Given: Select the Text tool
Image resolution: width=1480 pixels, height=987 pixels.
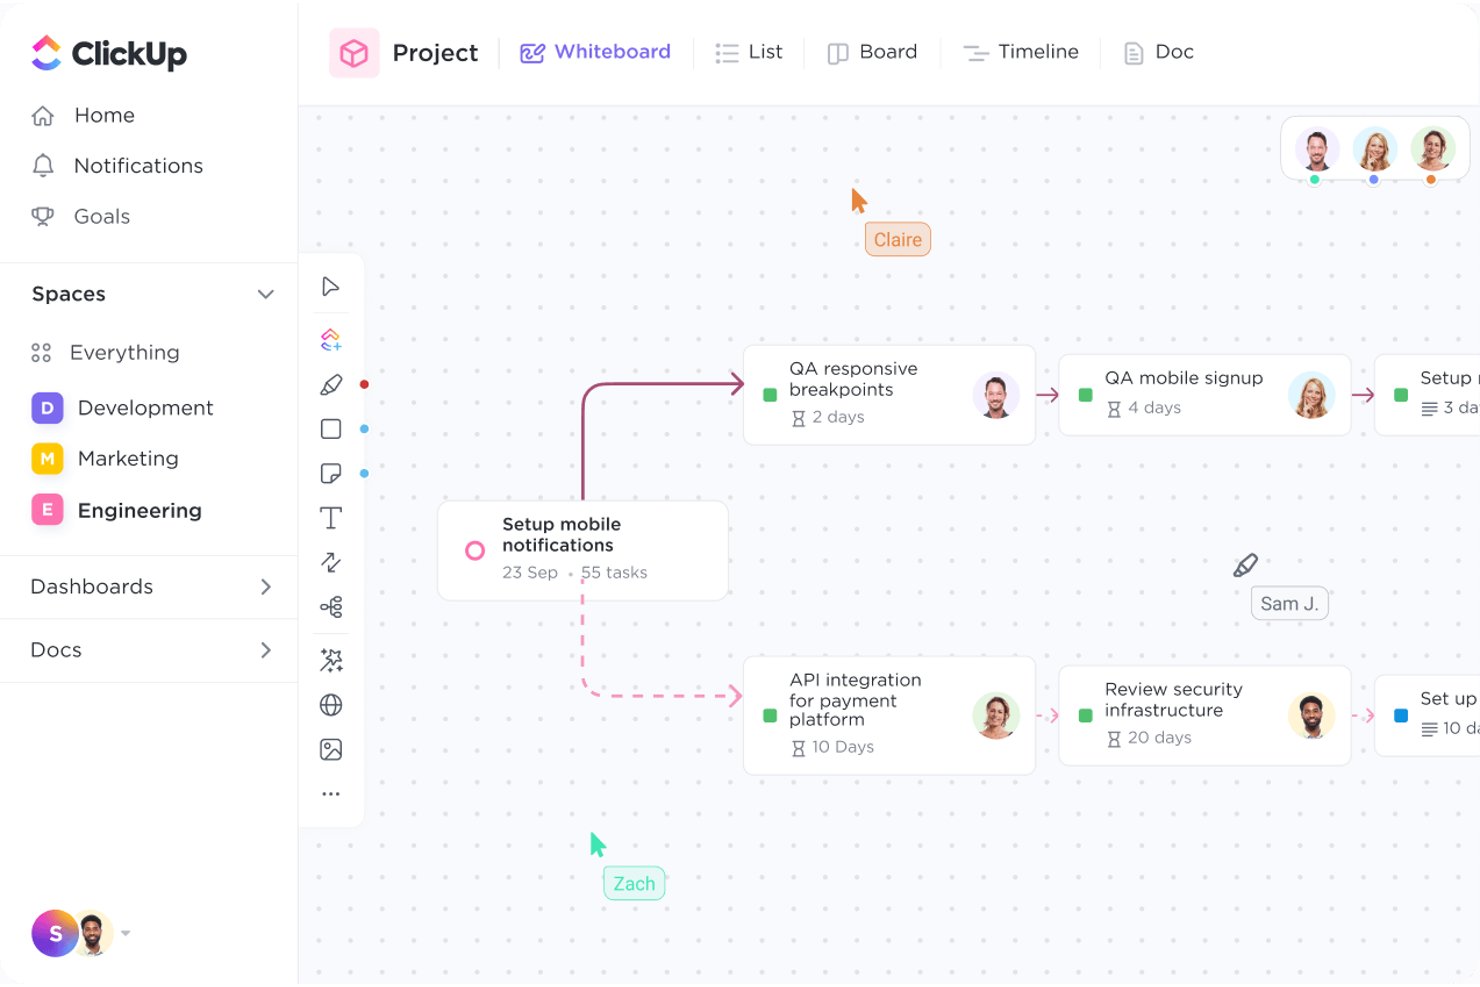Looking at the screenshot, I should (331, 518).
